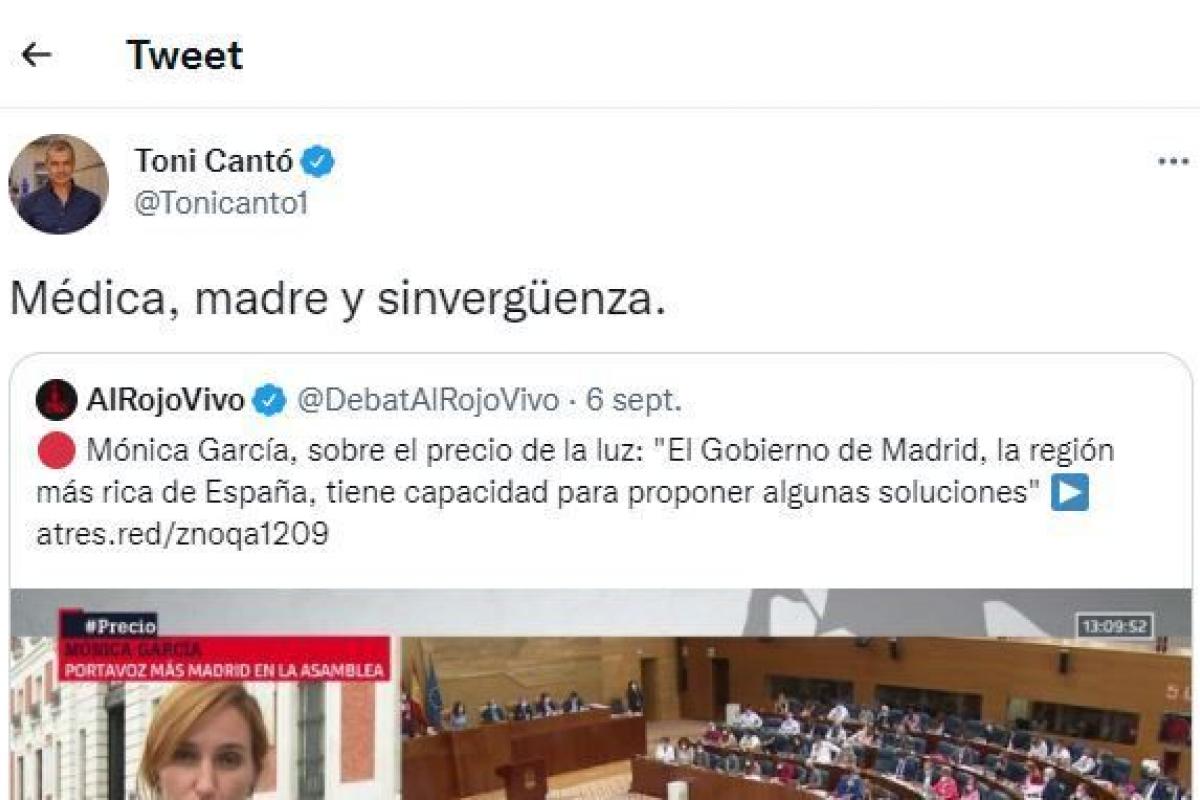Viewport: 1200px width, 800px height.
Task: Click the AlRojoVivo red avatar icon
Action: click(x=57, y=401)
